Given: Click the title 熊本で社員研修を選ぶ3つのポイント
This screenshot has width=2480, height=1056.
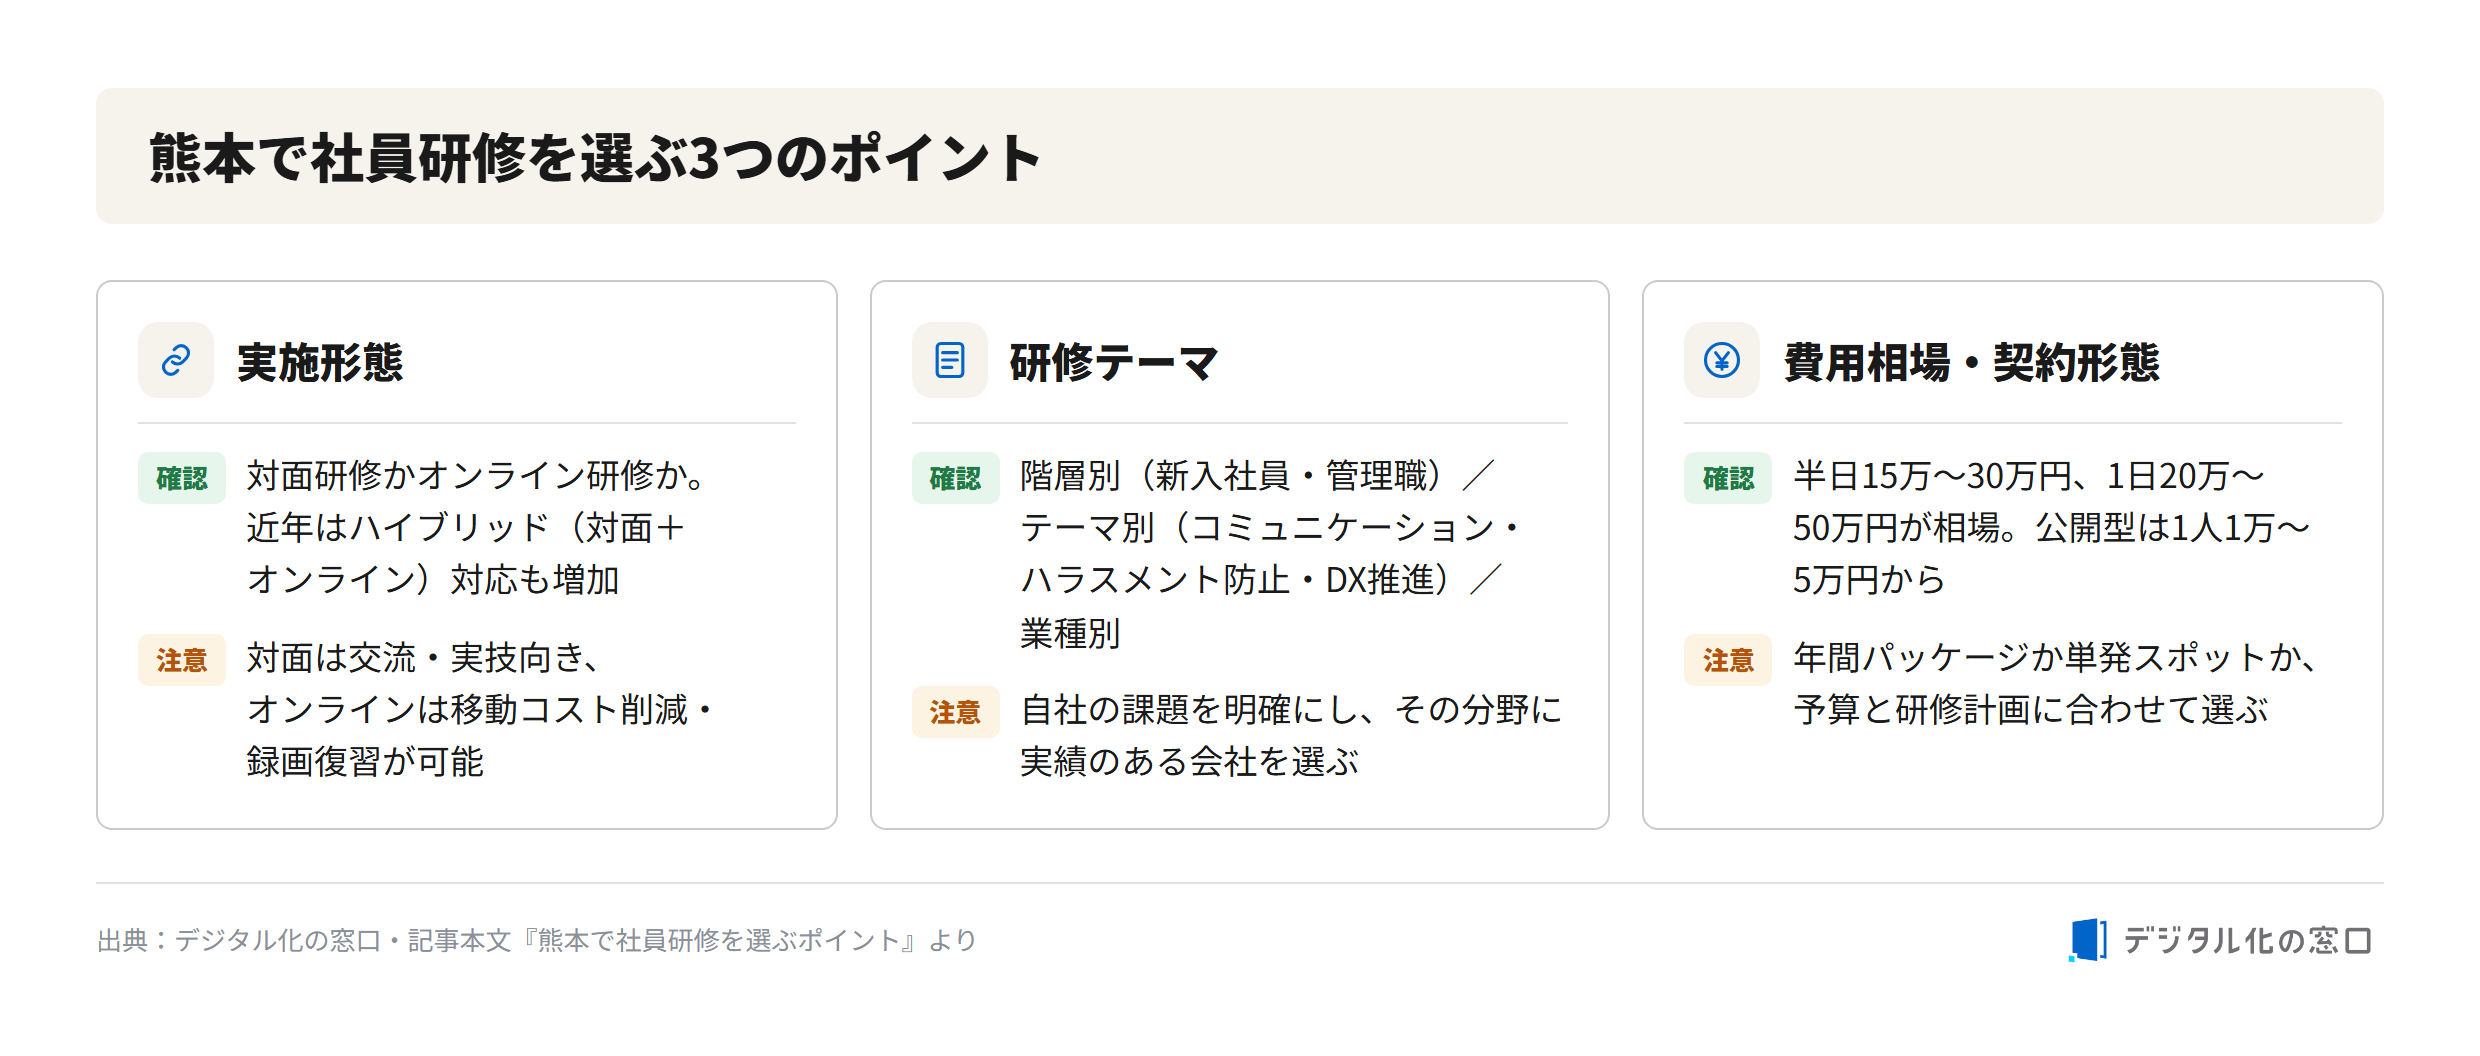Looking at the screenshot, I should (596, 158).
